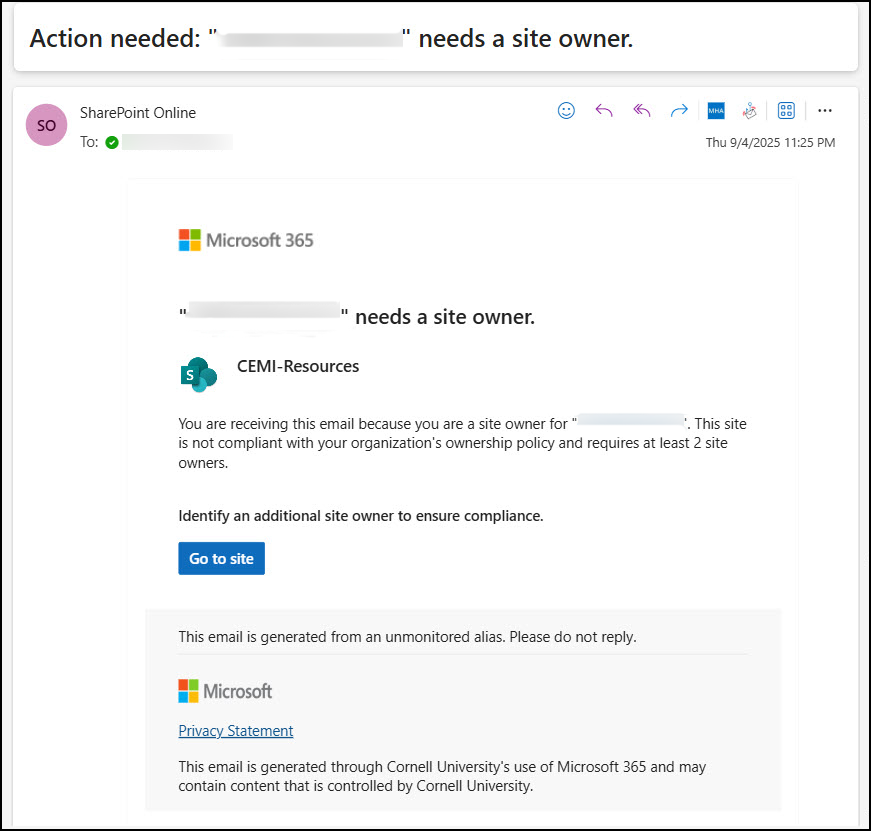
Task: Expand the More actions ellipsis menu
Action: (825, 111)
